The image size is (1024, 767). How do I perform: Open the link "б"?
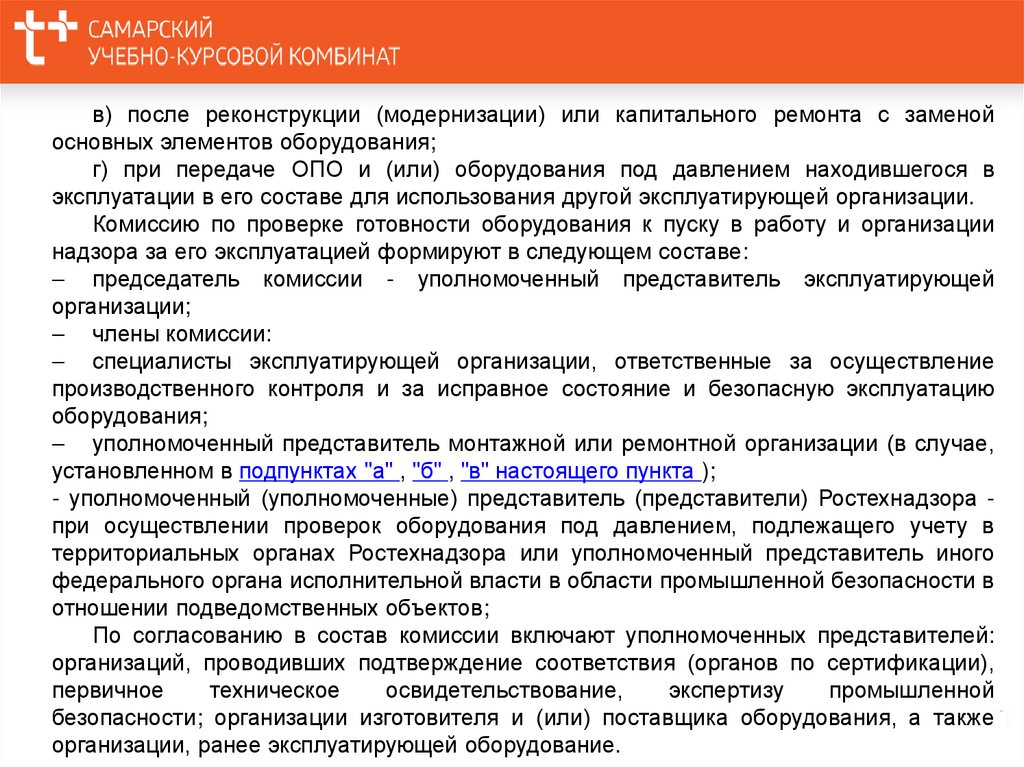pyautogui.click(x=428, y=470)
